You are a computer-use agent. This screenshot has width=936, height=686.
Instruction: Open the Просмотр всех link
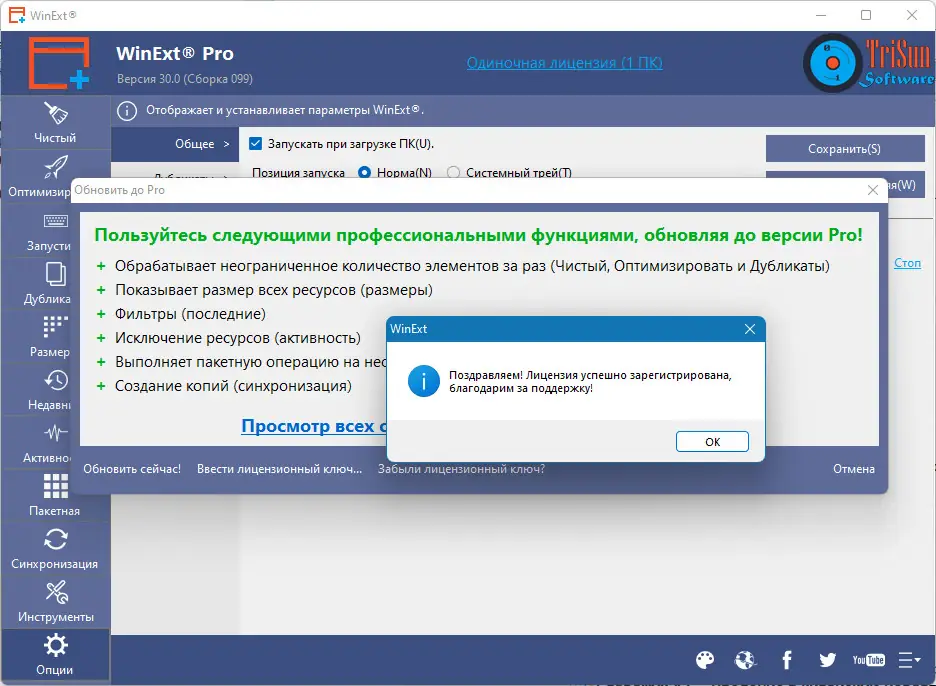pyautogui.click(x=314, y=426)
